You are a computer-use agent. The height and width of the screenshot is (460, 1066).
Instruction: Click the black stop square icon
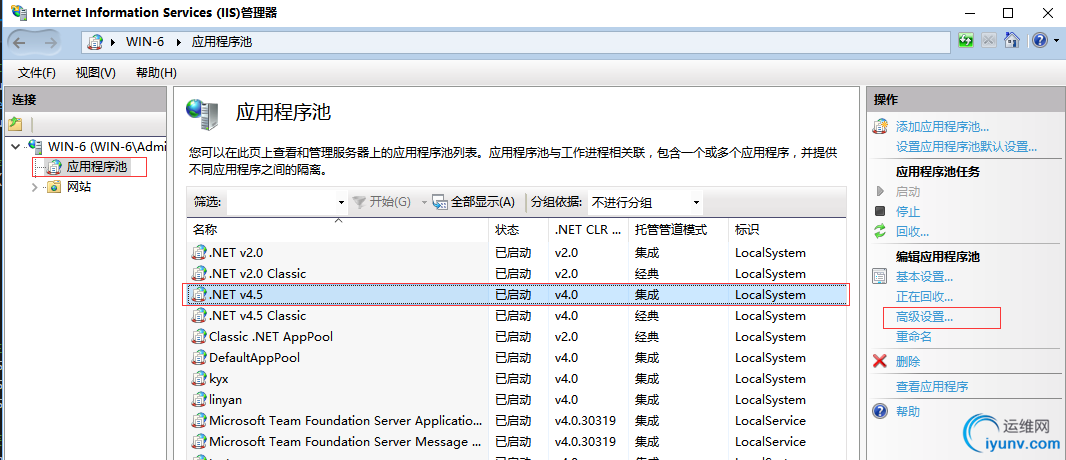[880, 212]
